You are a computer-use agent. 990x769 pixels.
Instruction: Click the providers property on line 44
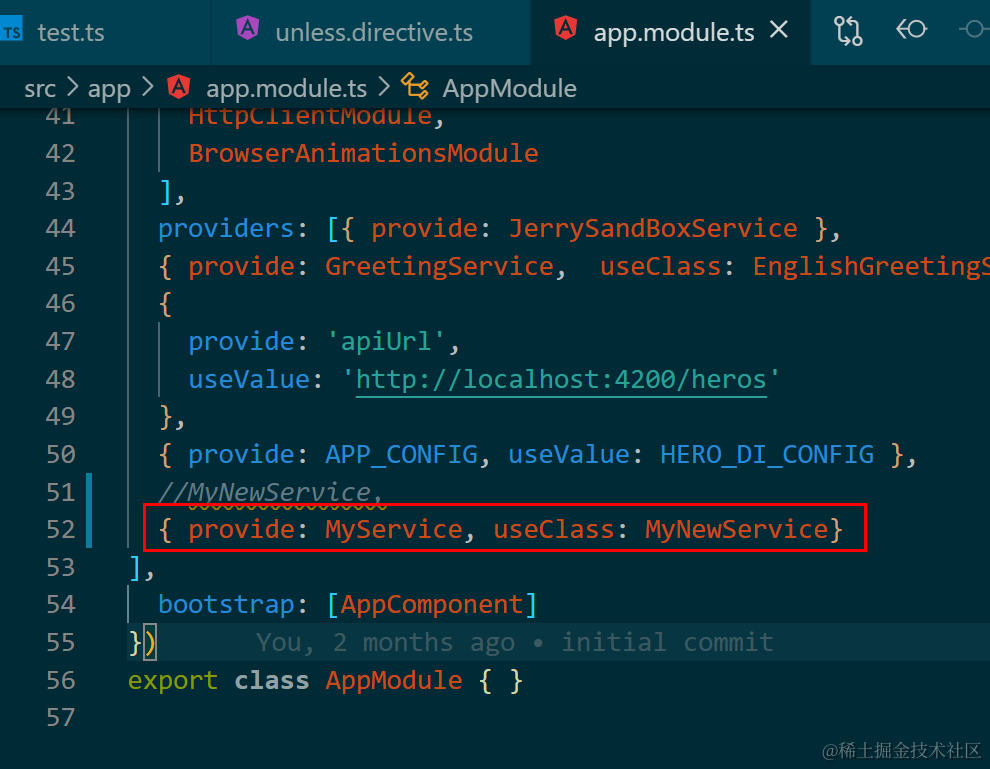coord(226,228)
